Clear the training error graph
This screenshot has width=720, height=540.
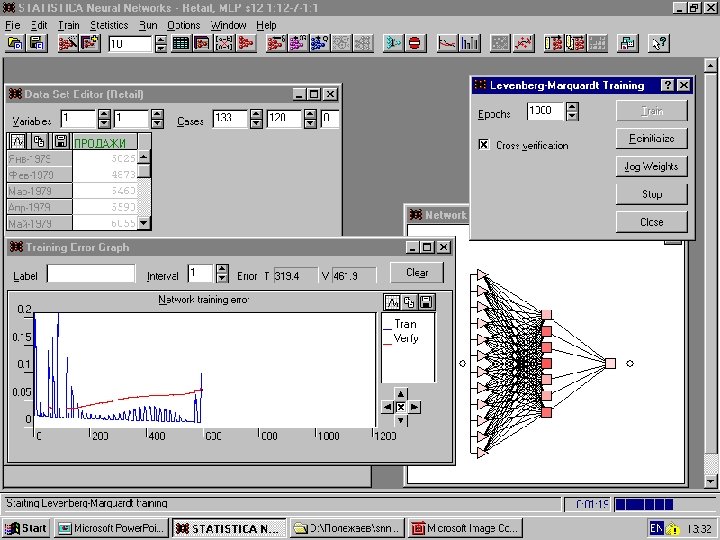(x=417, y=273)
